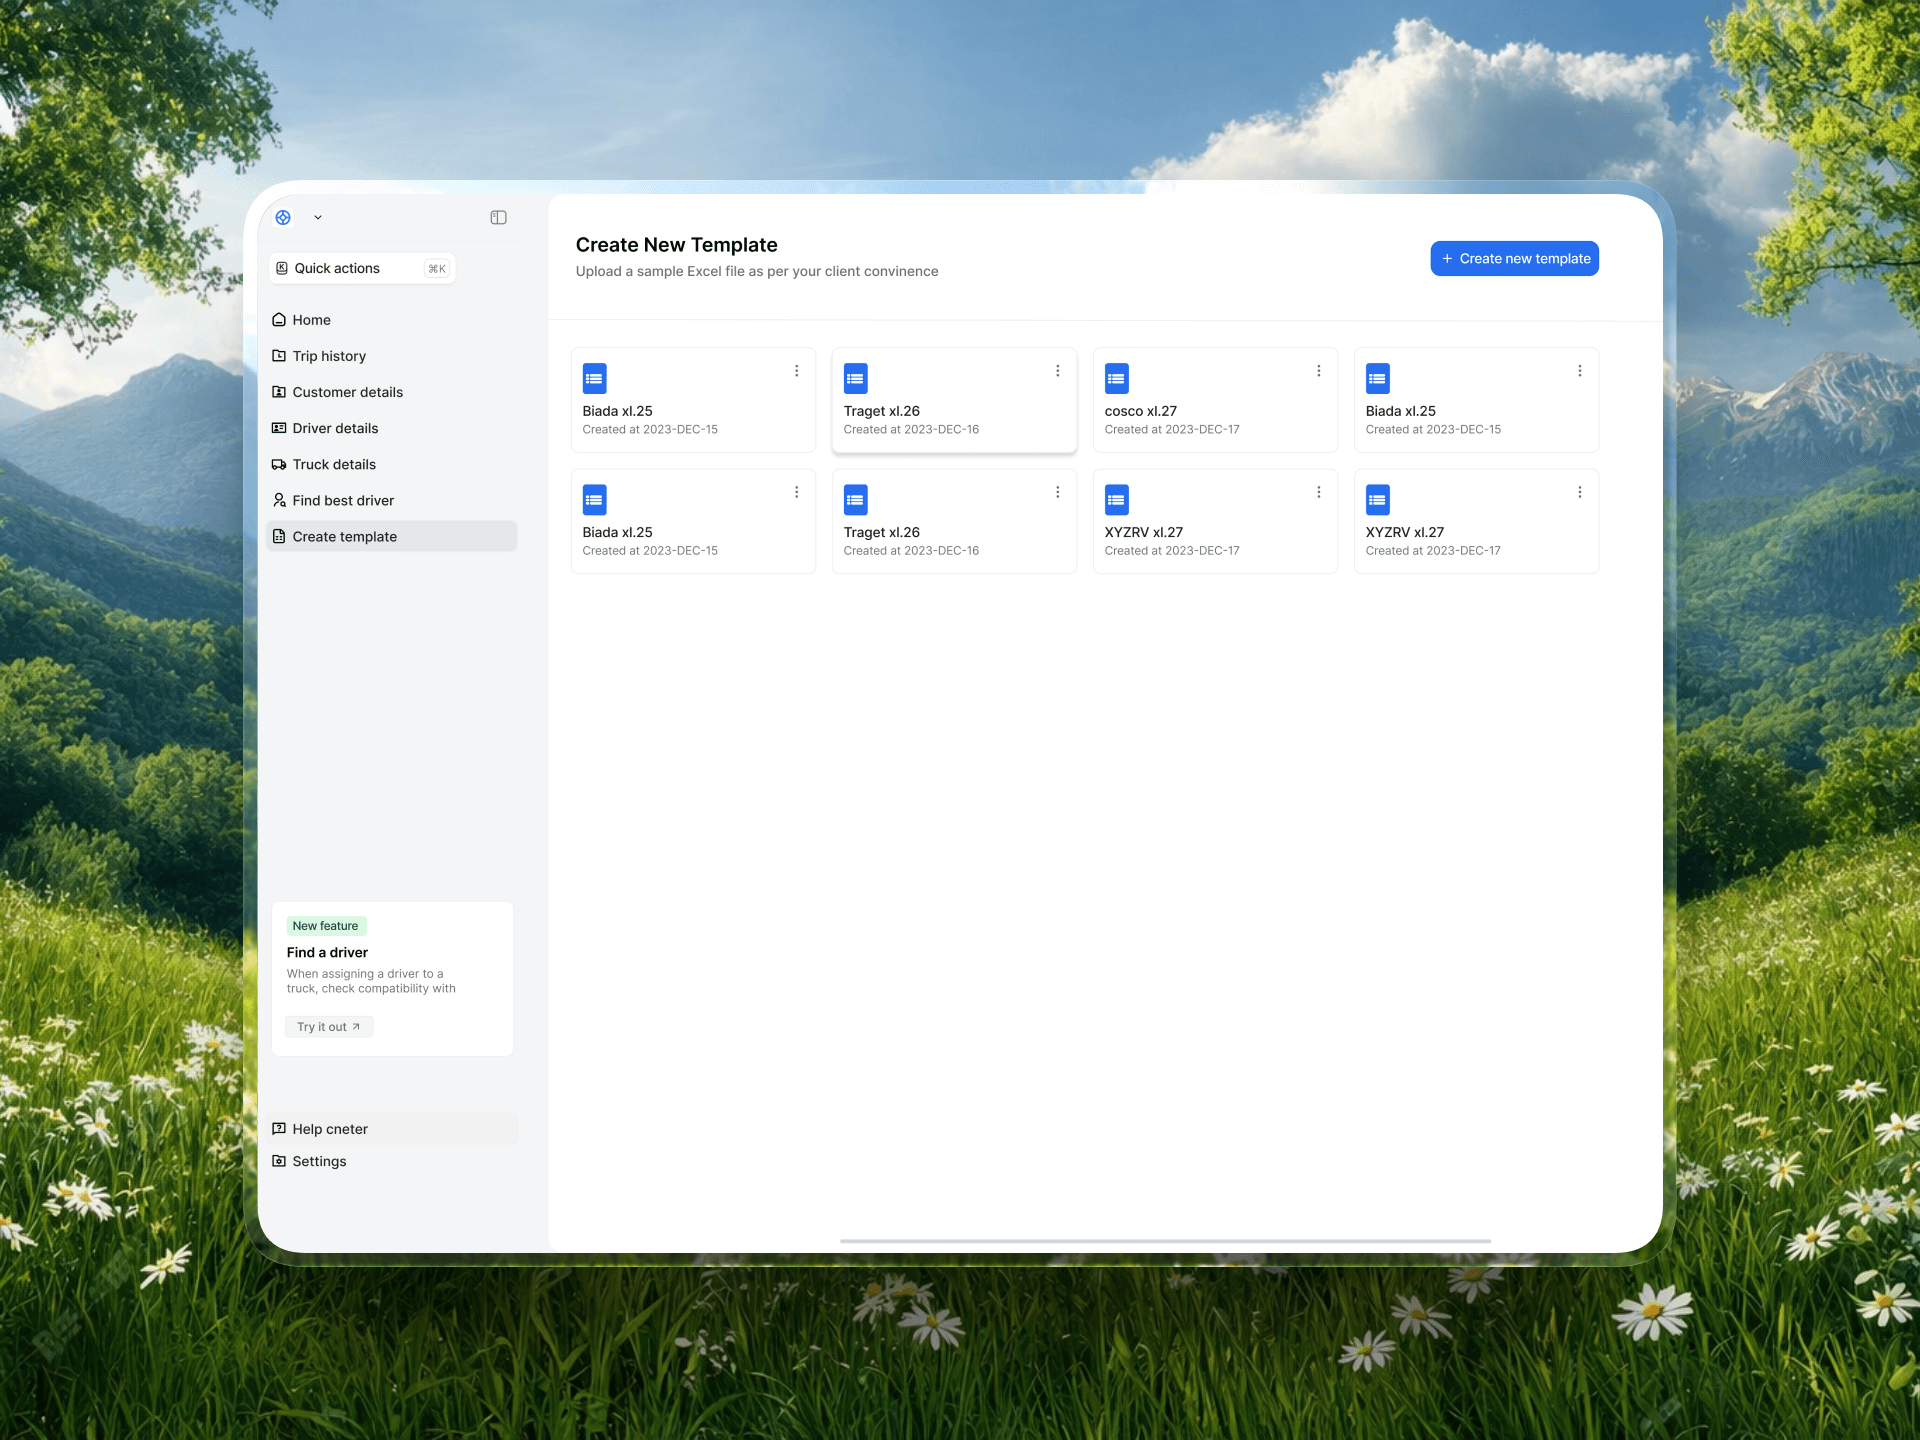
Task: Select the Create template sidebar item
Action: coord(344,537)
